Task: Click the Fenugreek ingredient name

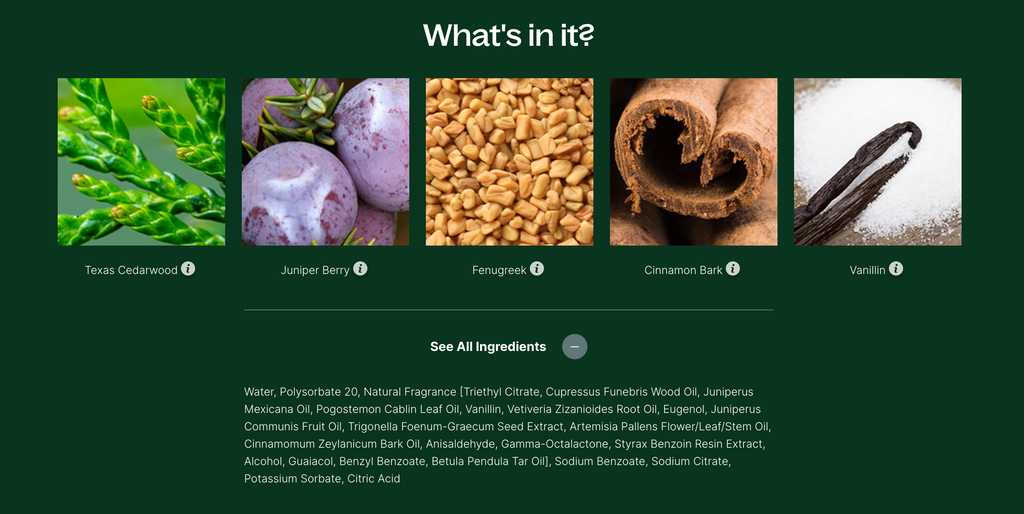Action: [499, 270]
